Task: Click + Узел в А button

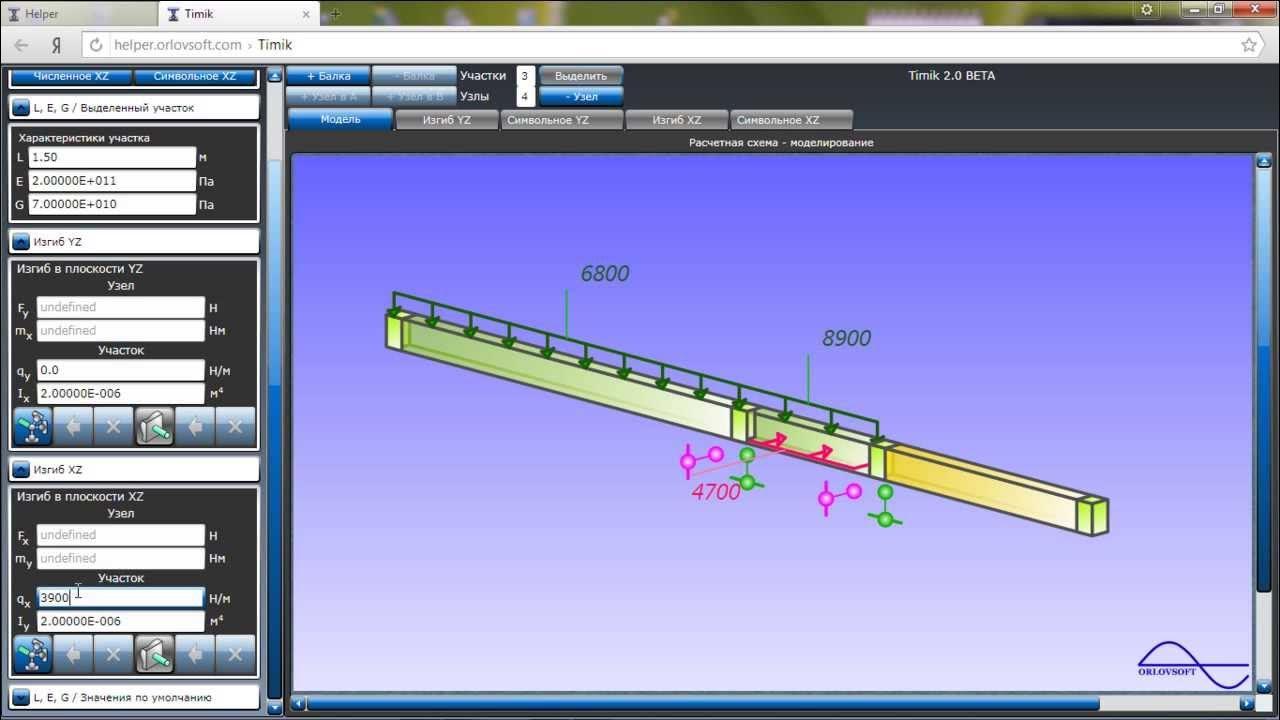Action: 328,97
